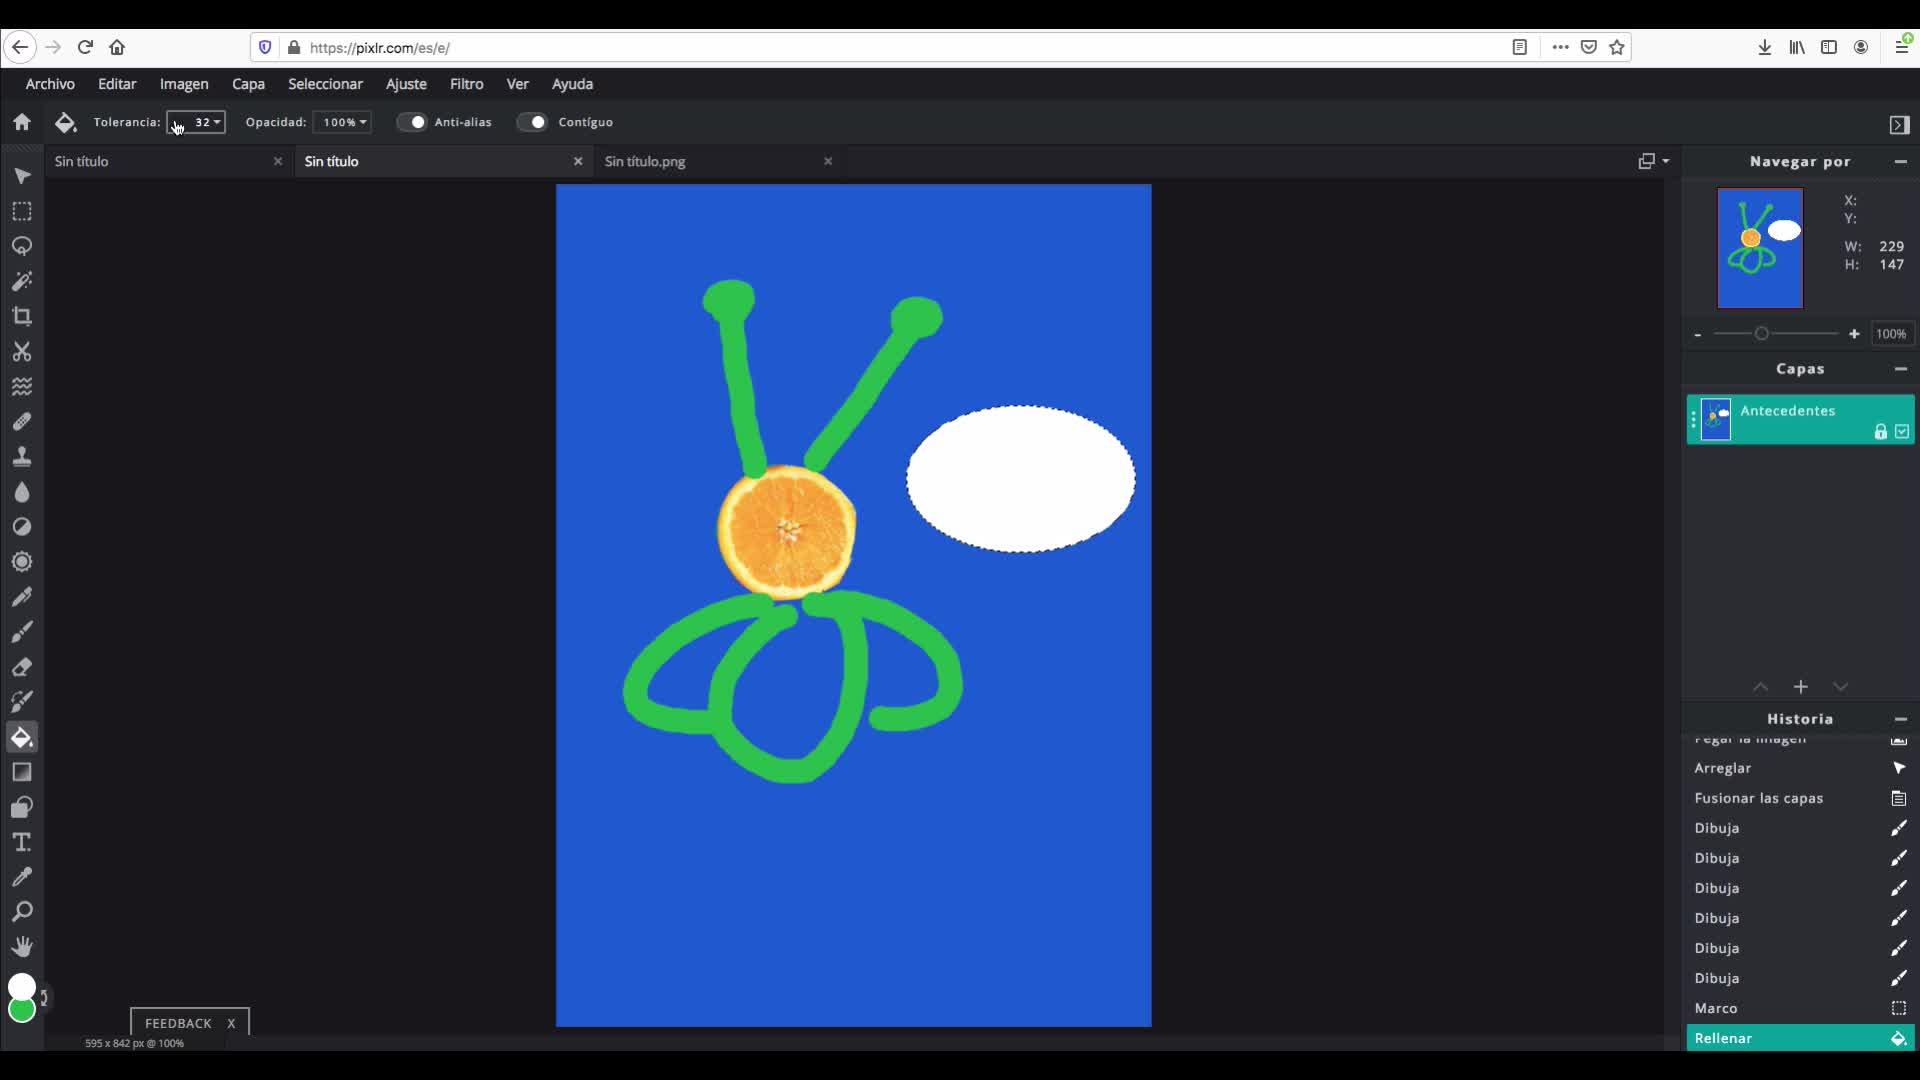Select Fusionar las capas history step
Viewport: 1920px width, 1080px height.
pos(1758,798)
